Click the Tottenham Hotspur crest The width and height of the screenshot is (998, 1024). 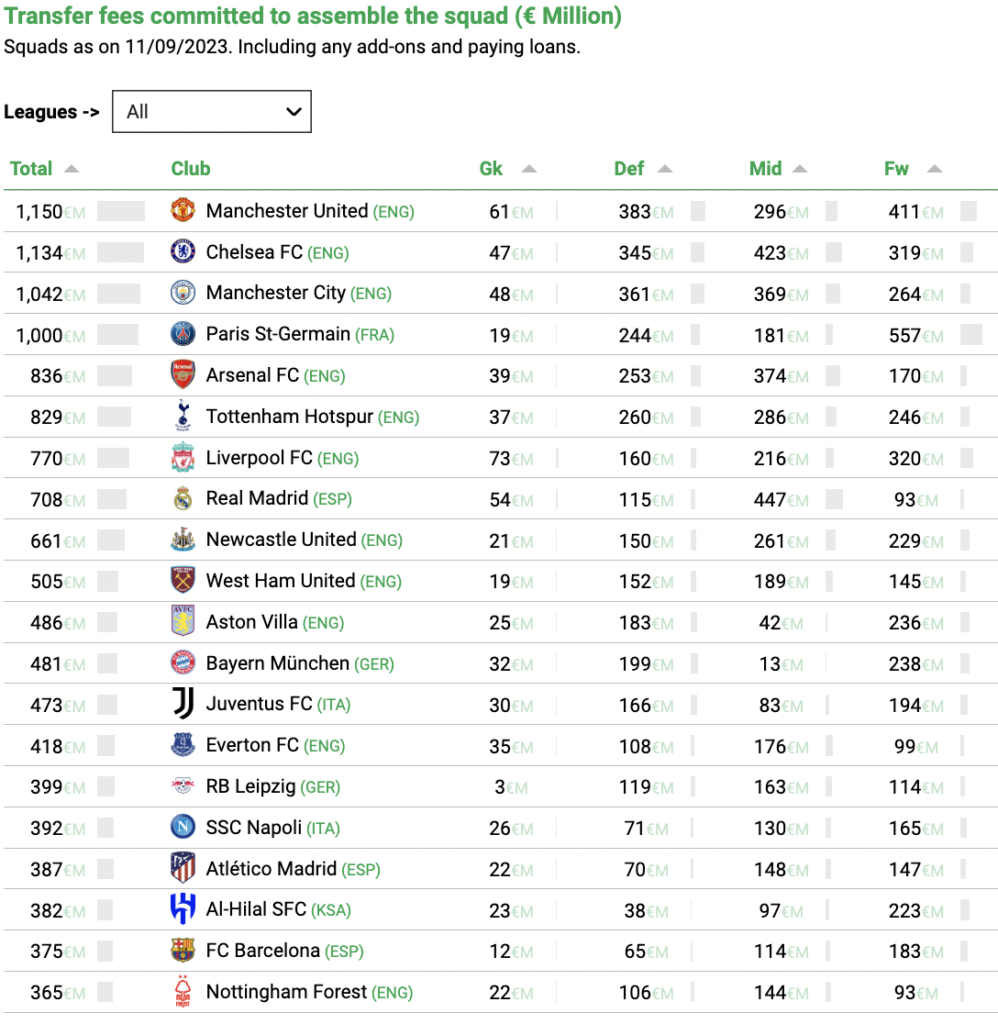click(183, 416)
